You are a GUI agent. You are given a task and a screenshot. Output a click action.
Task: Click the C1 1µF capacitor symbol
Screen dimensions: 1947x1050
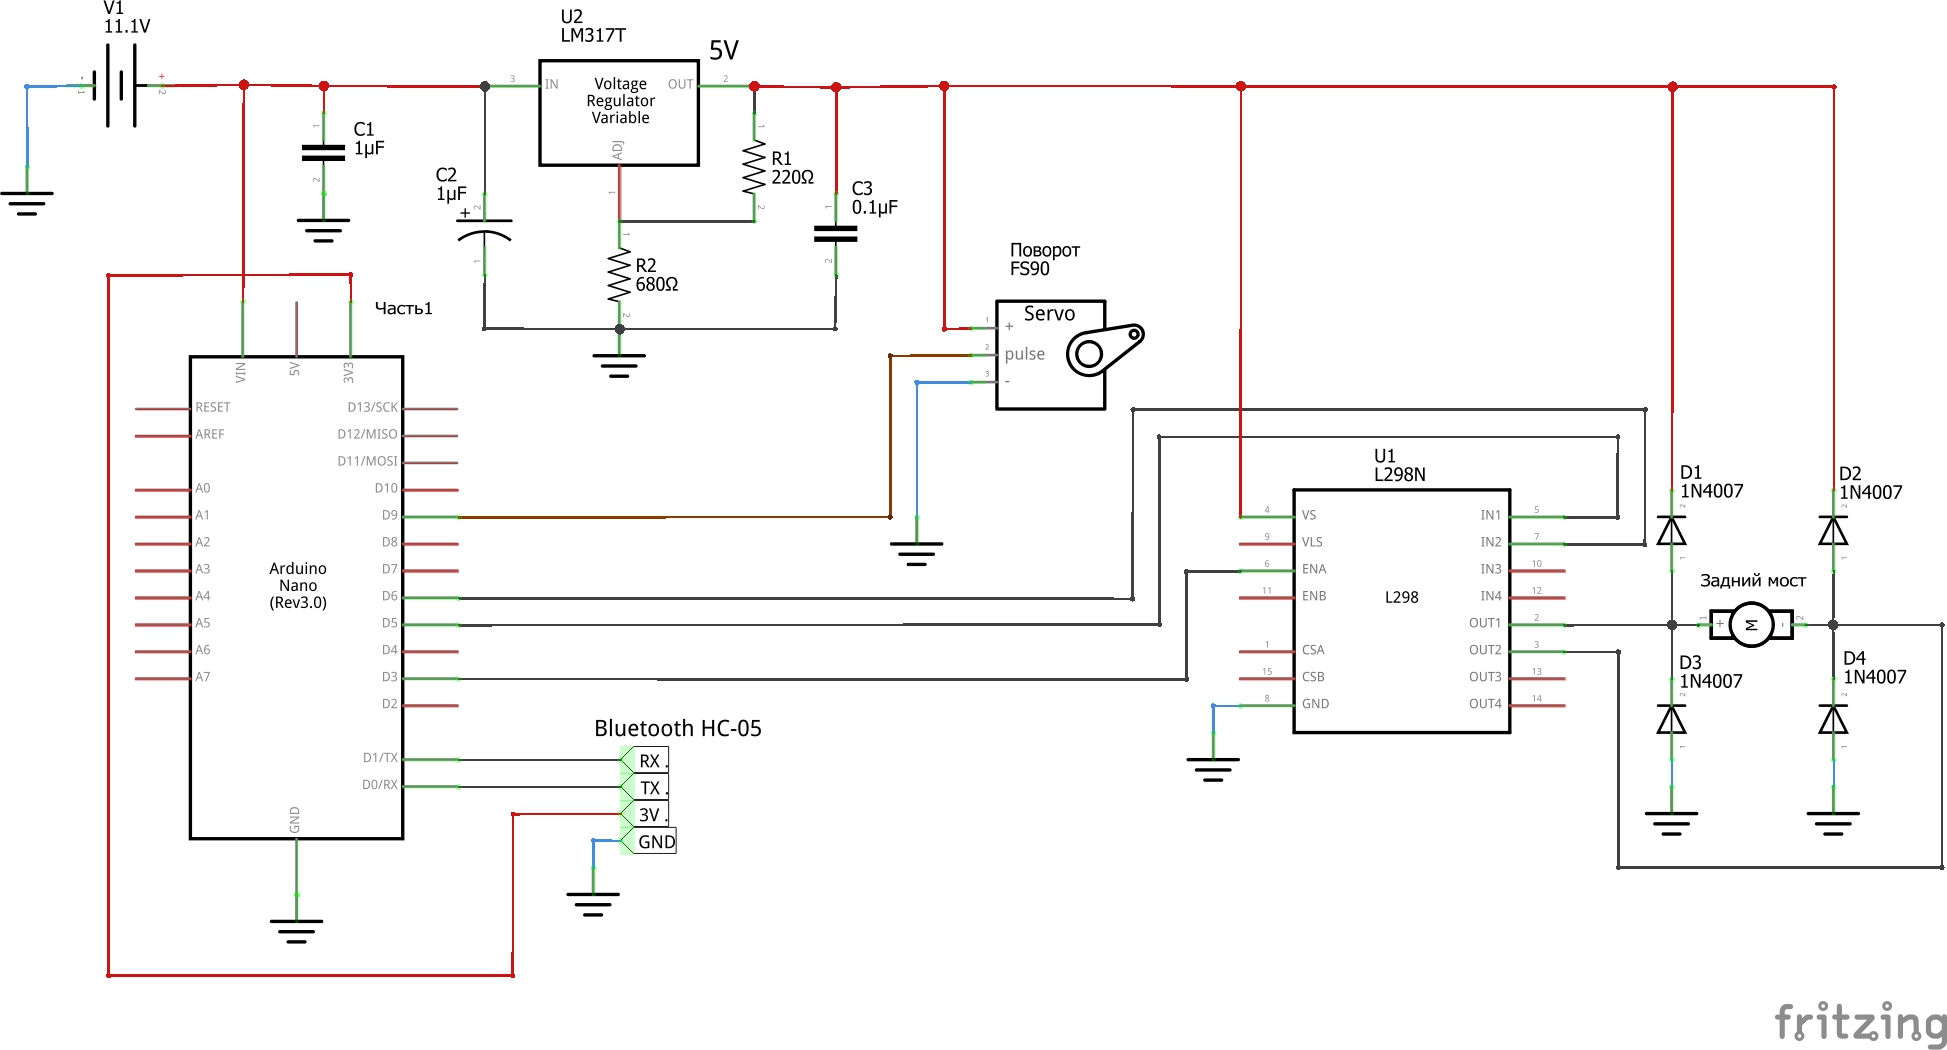(x=323, y=152)
